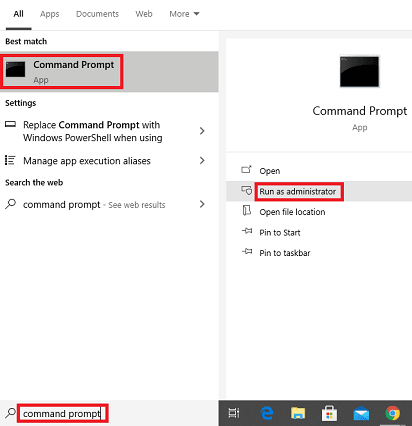412x426 pixels.
Task: Click the shield icon beside Run as administrator
Action: pos(247,190)
